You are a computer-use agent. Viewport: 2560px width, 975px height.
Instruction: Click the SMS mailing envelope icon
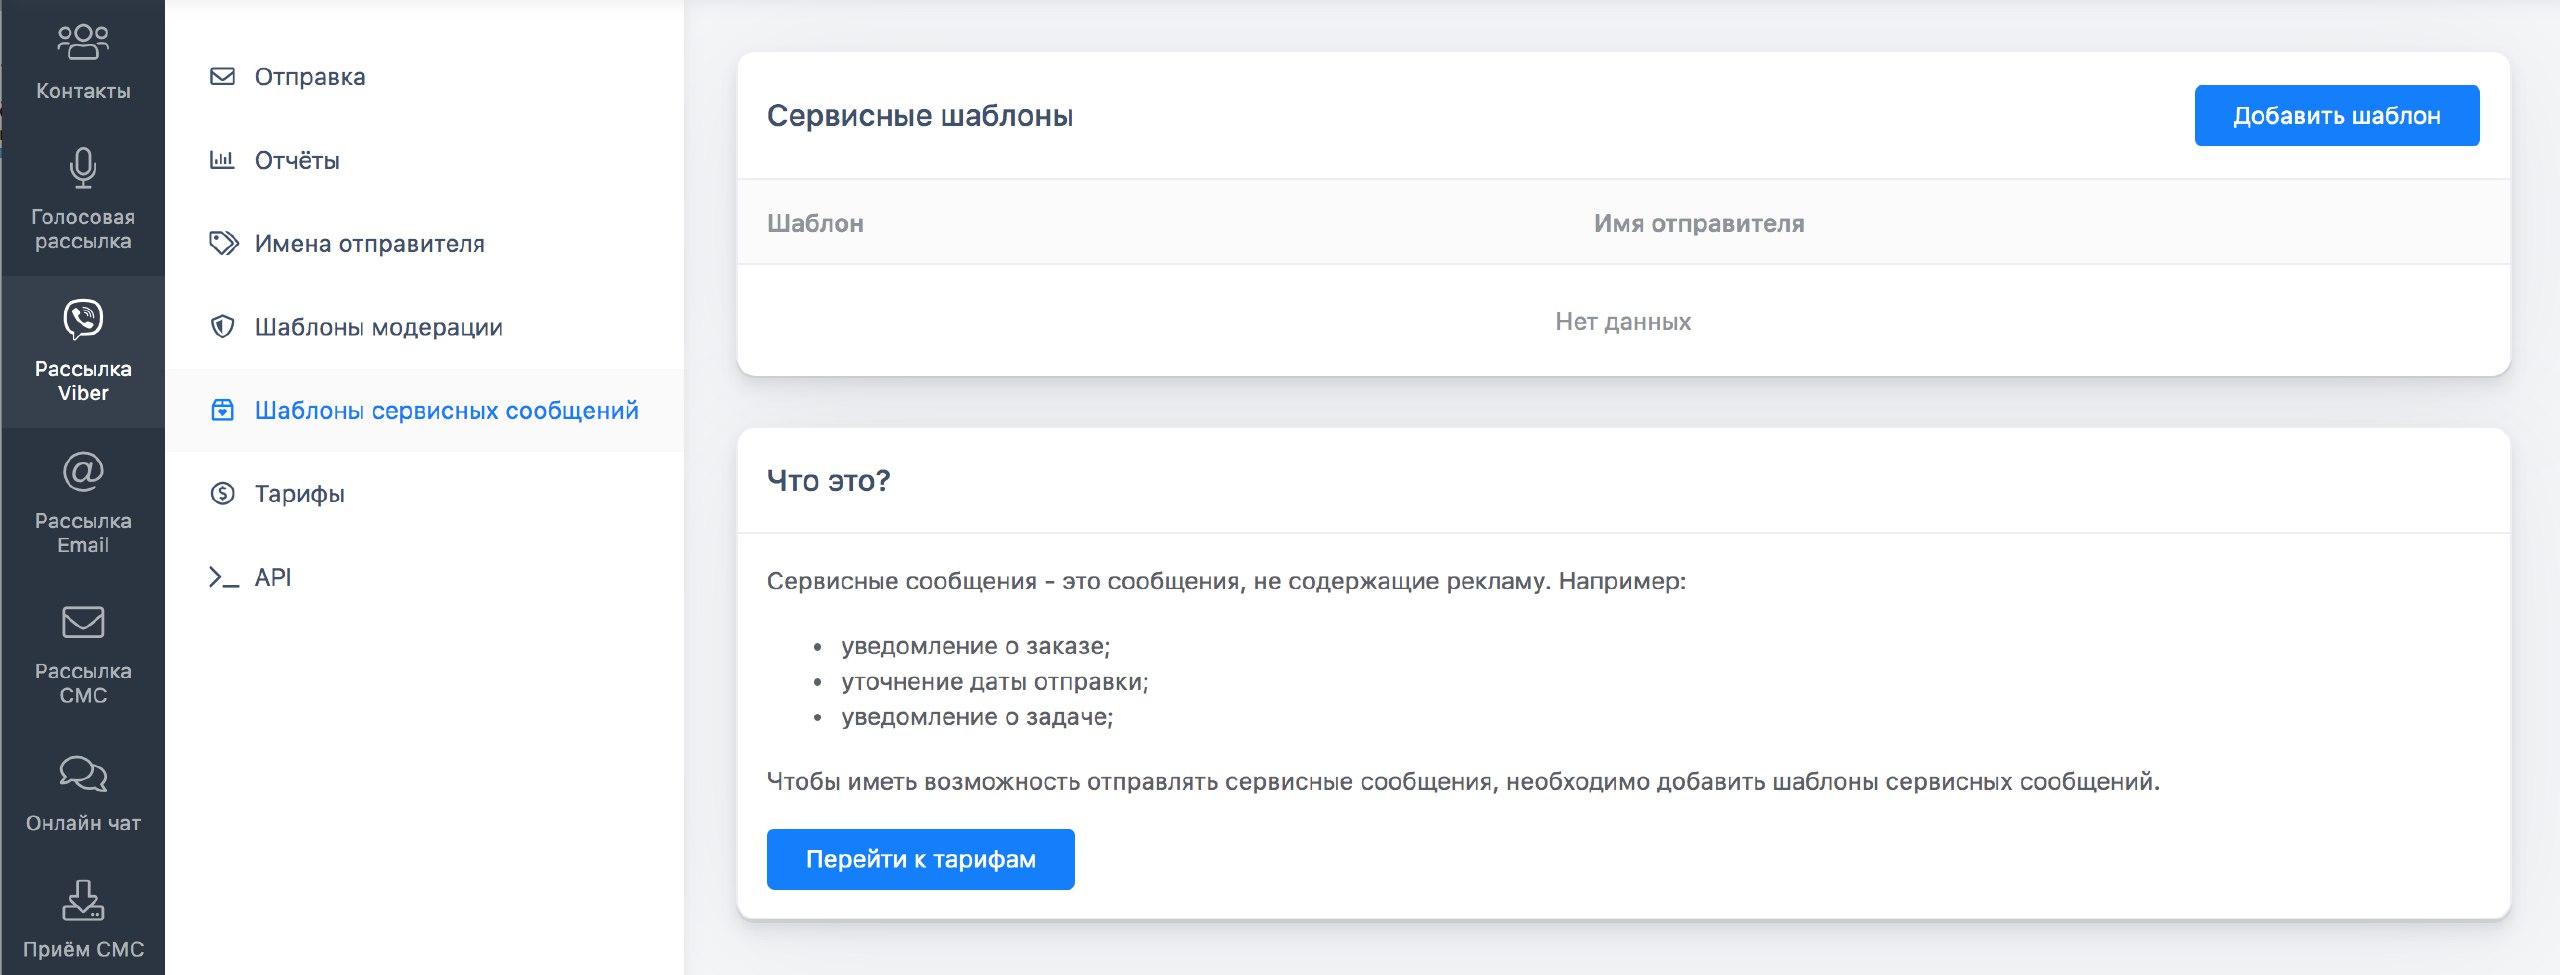click(x=83, y=622)
